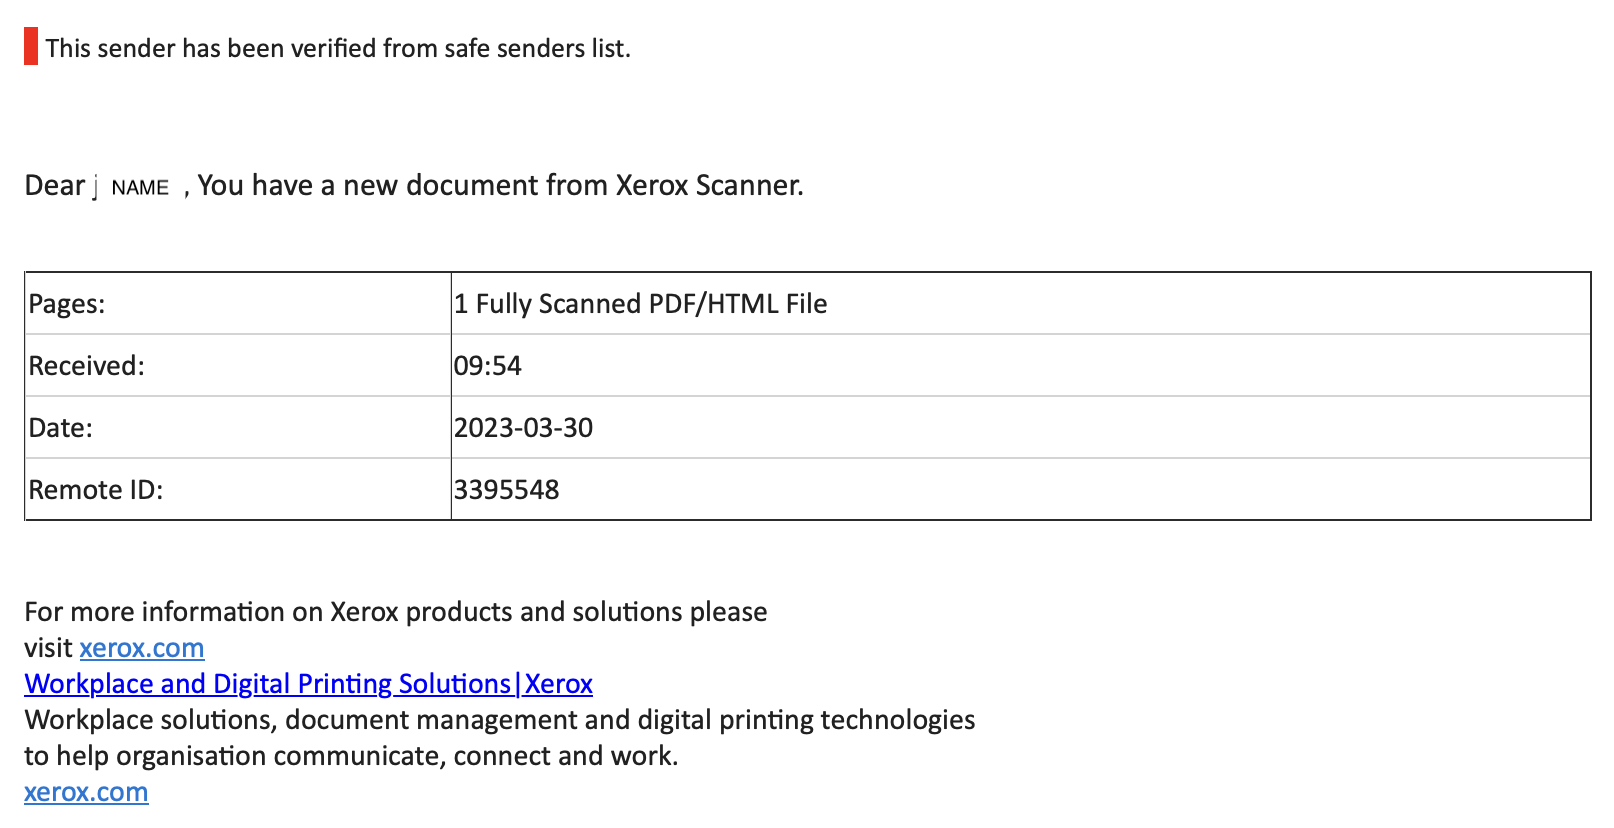
Task: Click the word "Dear" in greeting
Action: pyautogui.click(x=54, y=186)
